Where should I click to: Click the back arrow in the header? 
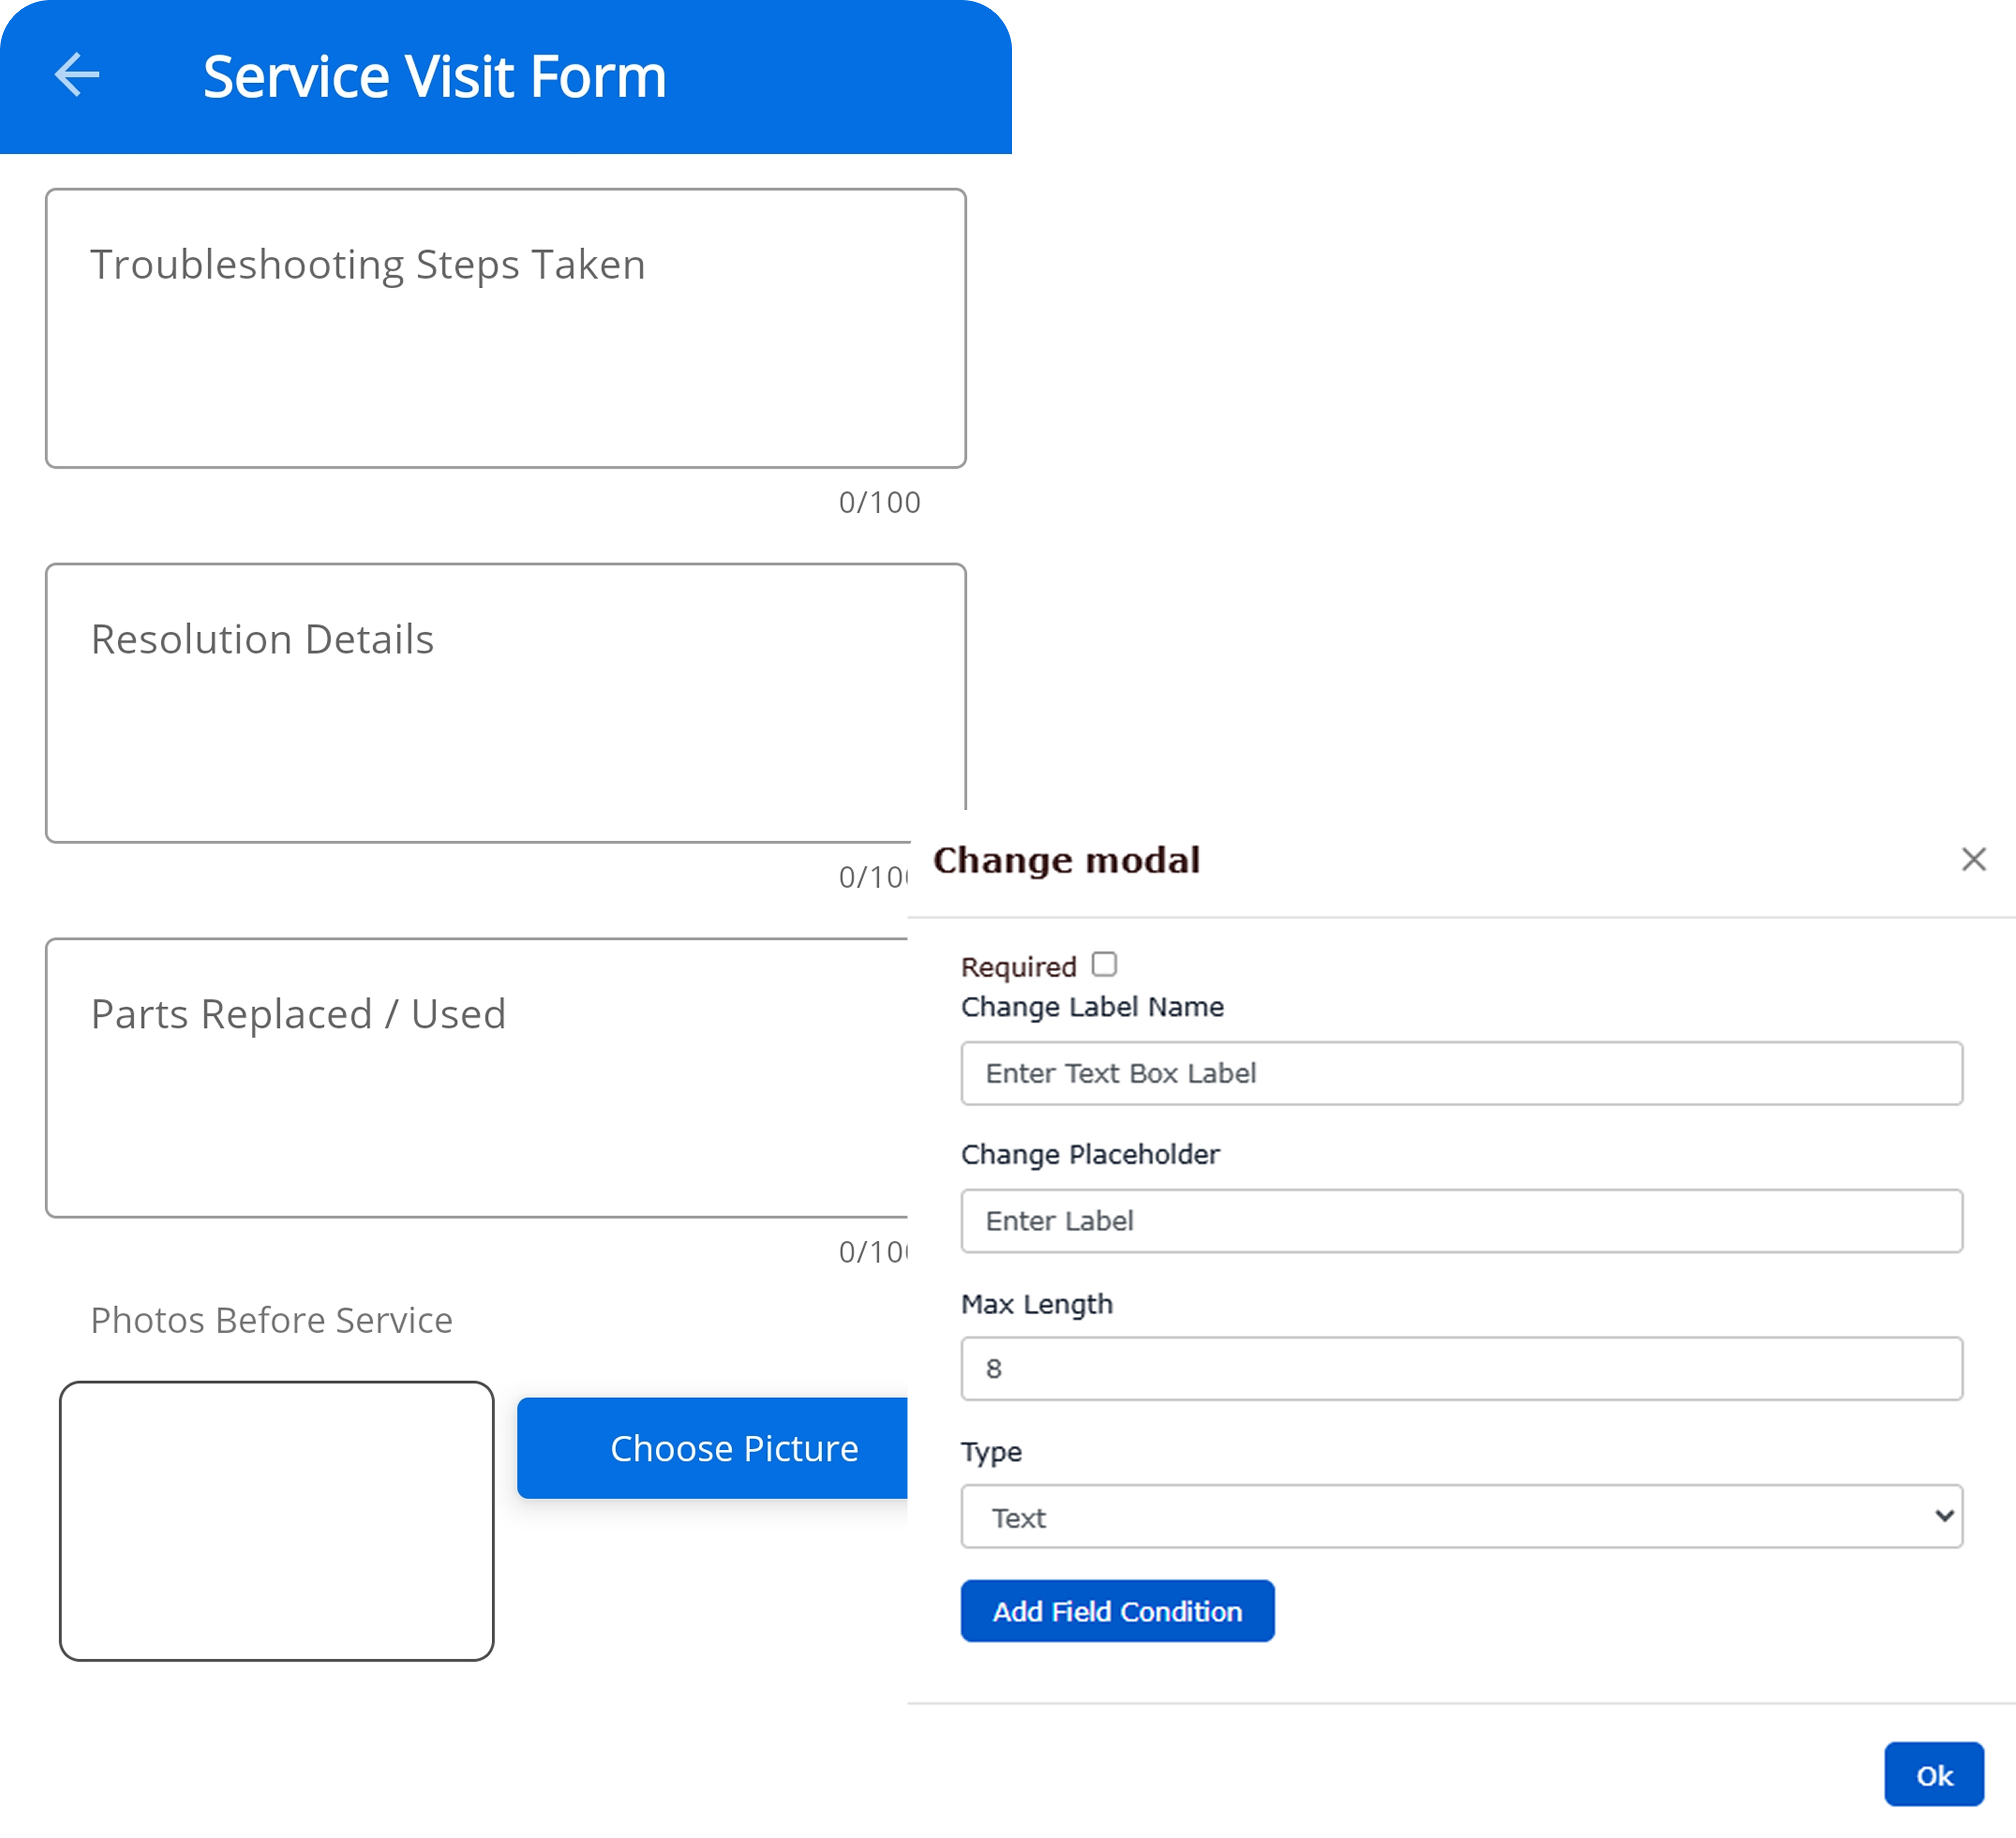[77, 76]
